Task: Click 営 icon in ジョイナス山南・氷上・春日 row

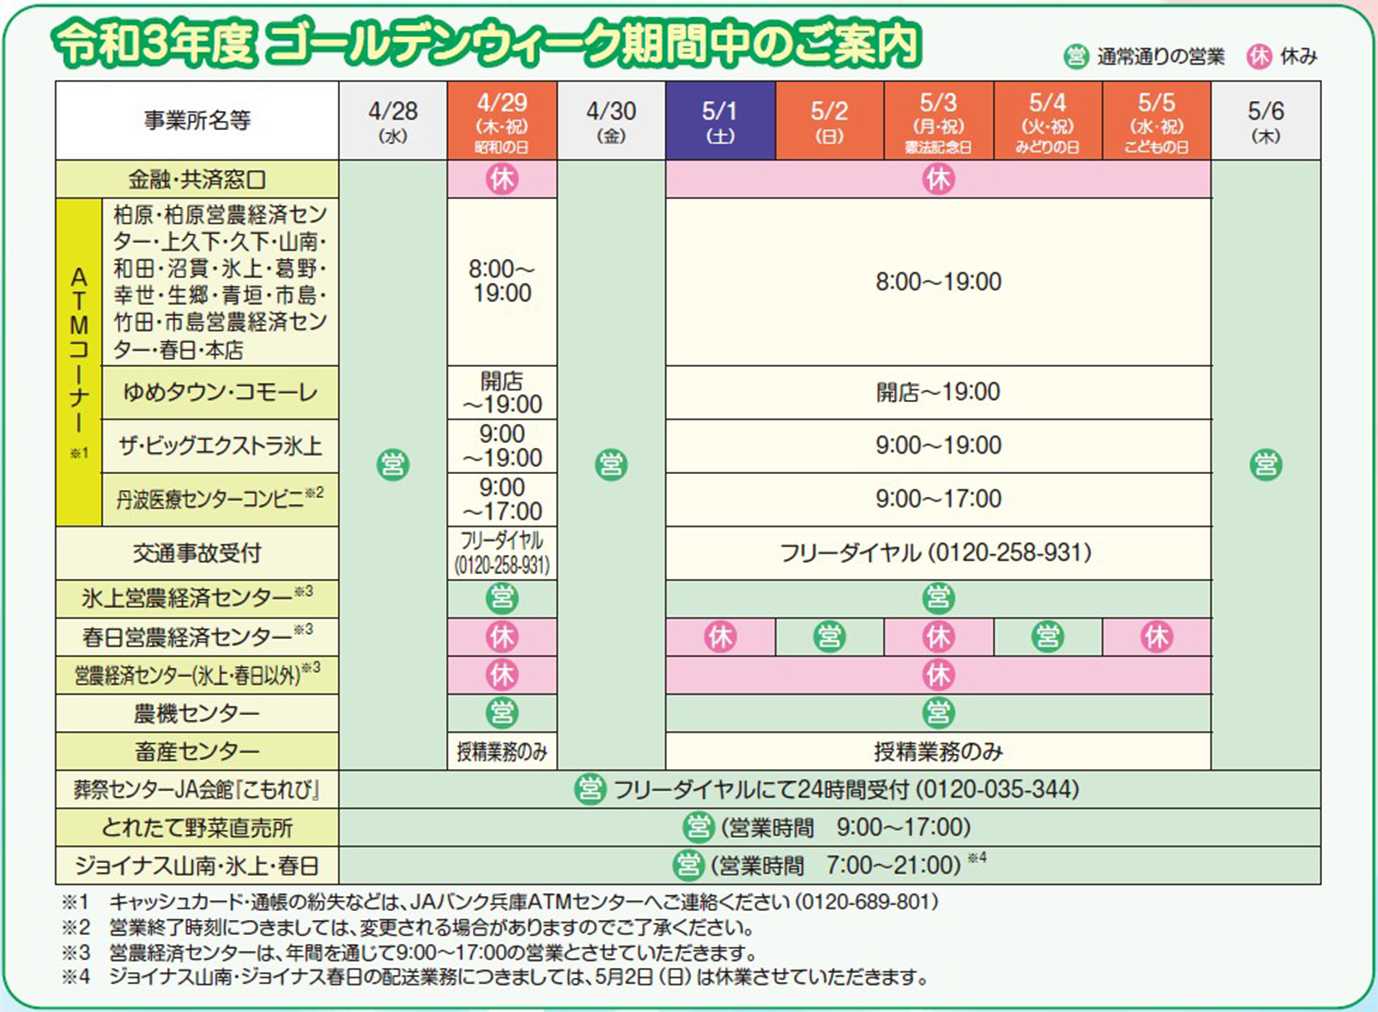Action: tap(688, 865)
